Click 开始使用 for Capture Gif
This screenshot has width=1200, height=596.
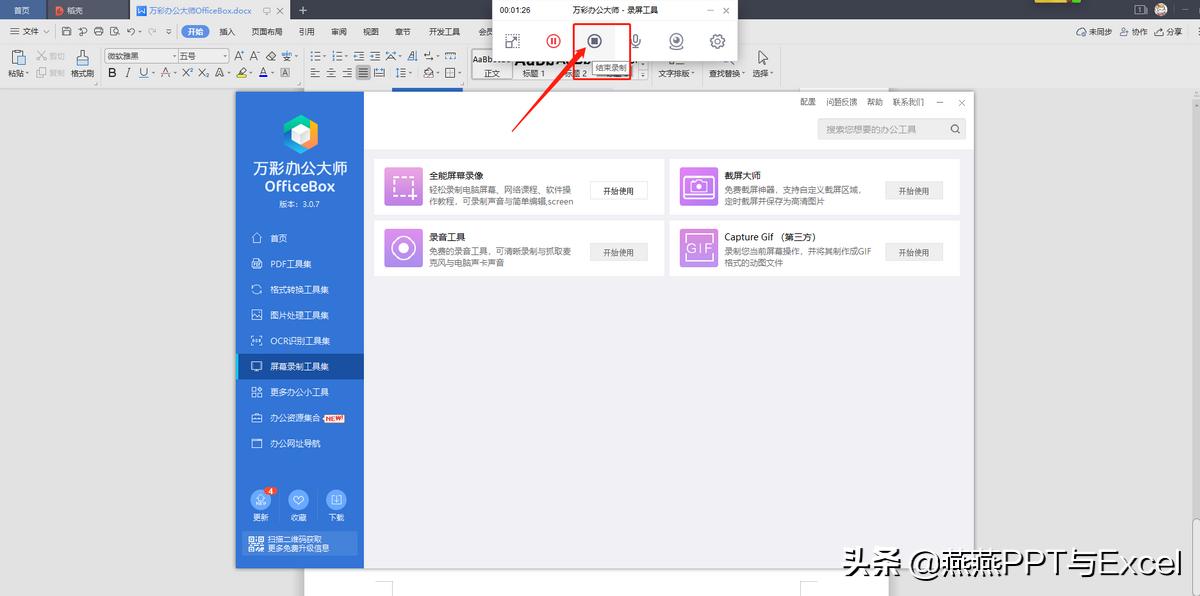pos(913,251)
